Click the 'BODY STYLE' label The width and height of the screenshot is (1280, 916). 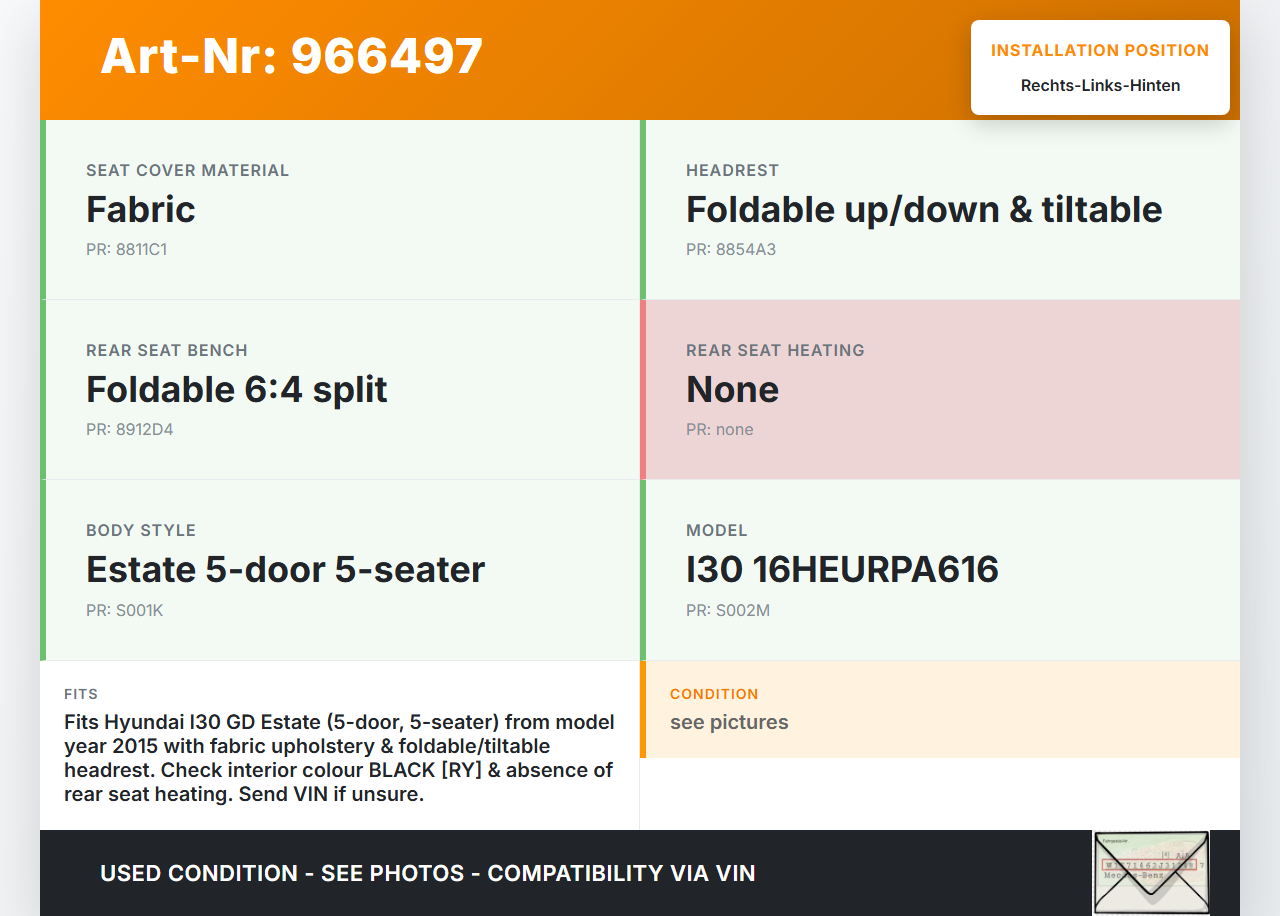[x=141, y=530]
